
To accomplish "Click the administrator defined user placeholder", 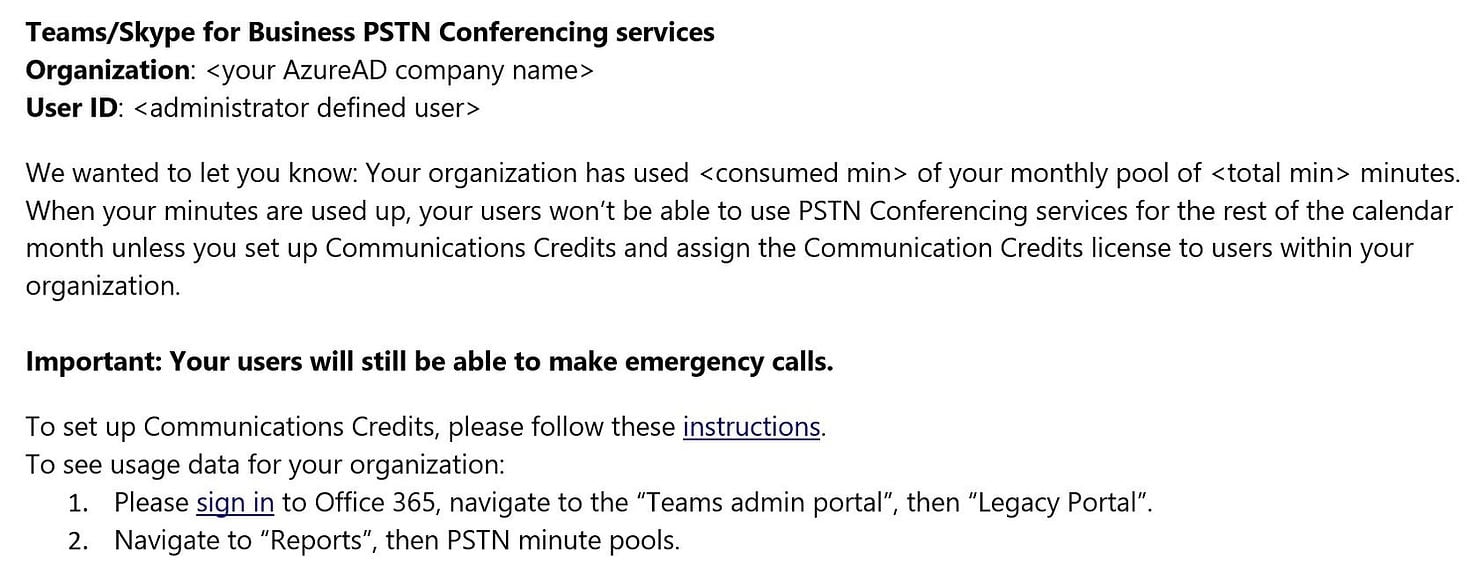I will (x=306, y=108).
